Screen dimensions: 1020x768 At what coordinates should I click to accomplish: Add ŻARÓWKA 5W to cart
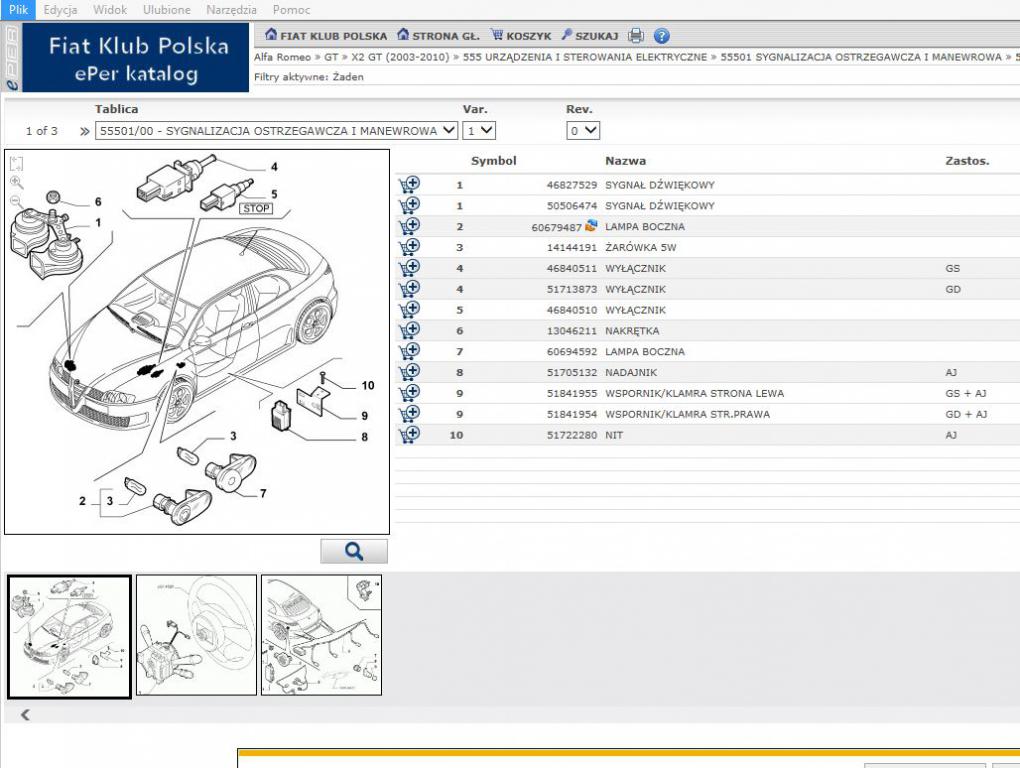pyautogui.click(x=409, y=247)
